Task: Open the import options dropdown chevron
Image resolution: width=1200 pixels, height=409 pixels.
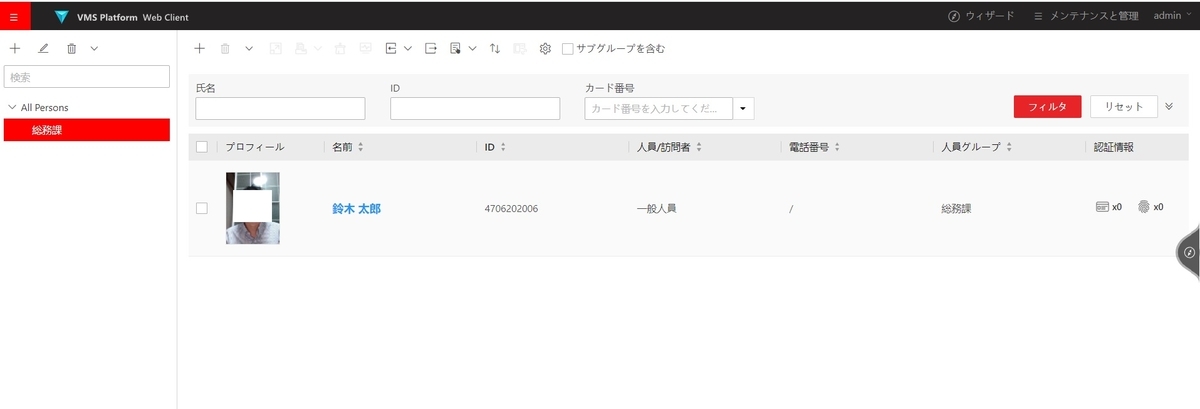Action: [x=408, y=48]
